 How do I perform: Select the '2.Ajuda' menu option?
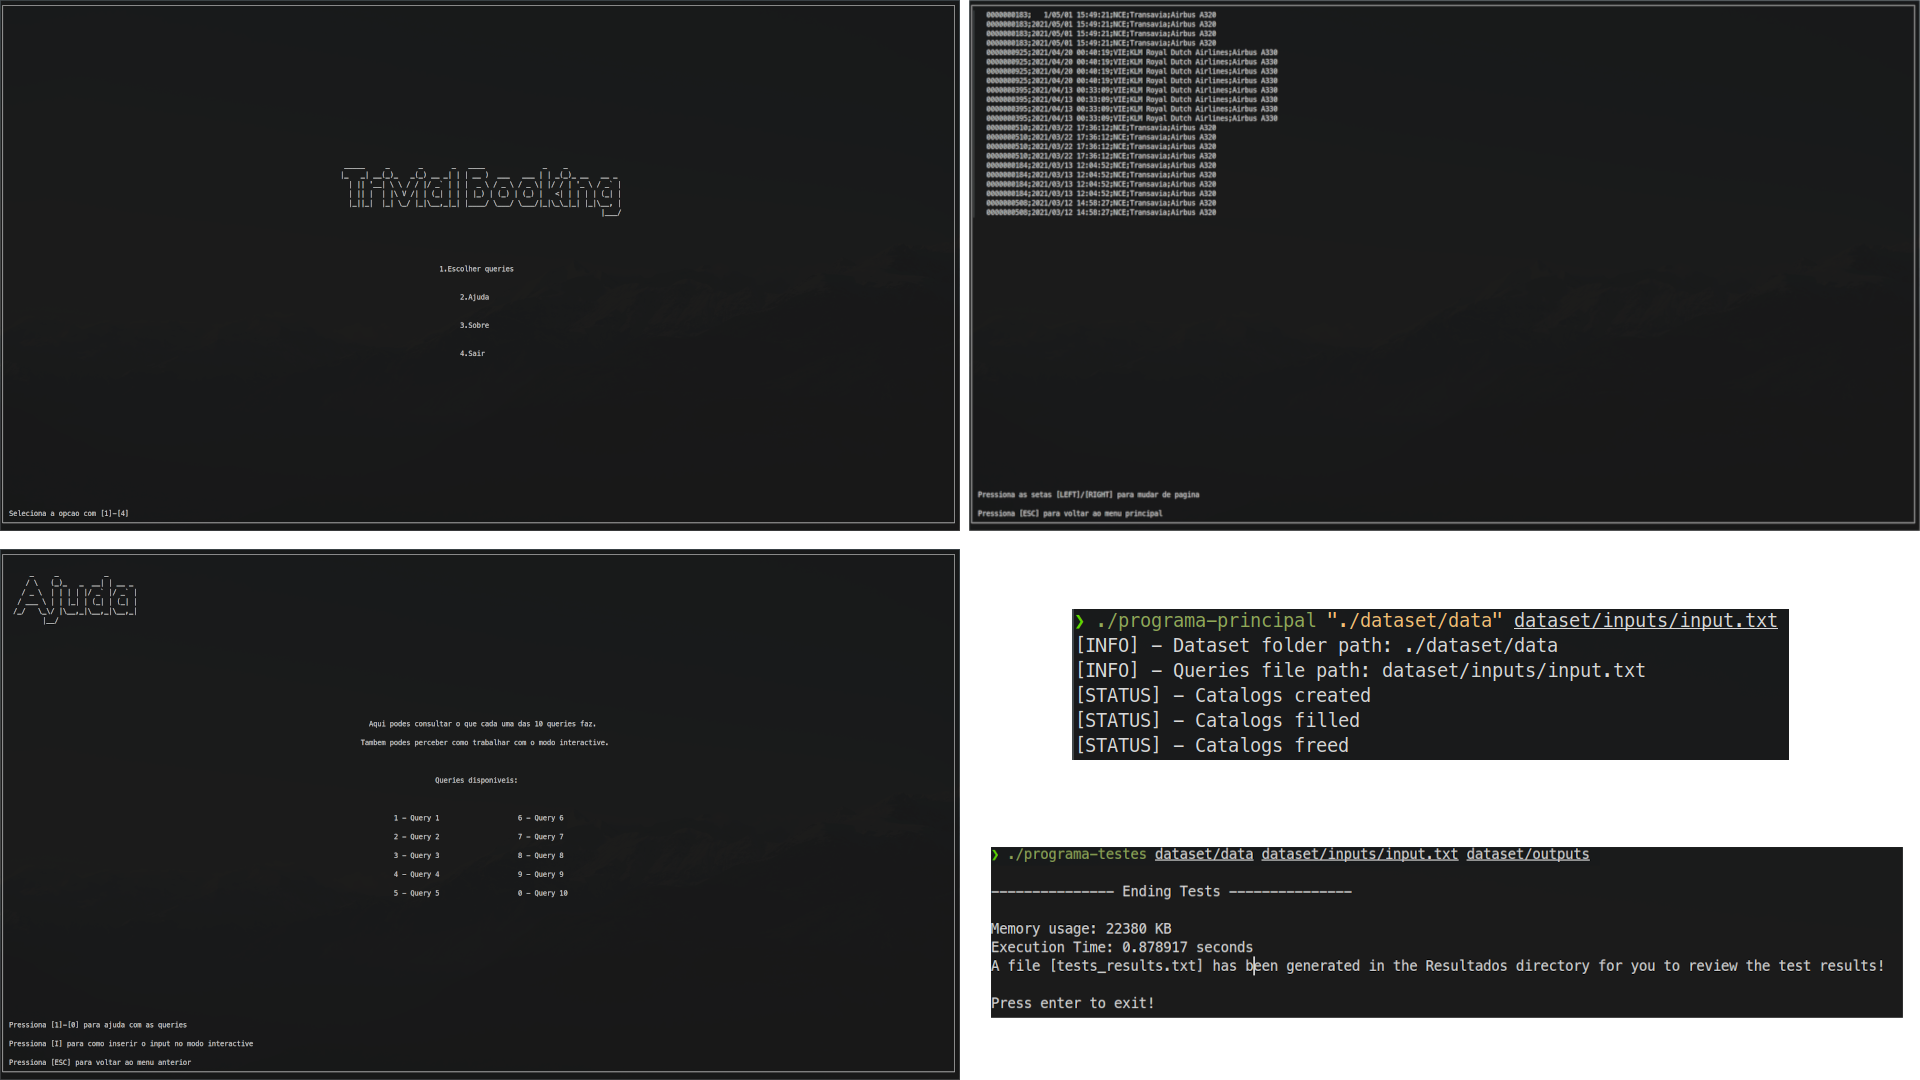click(474, 297)
